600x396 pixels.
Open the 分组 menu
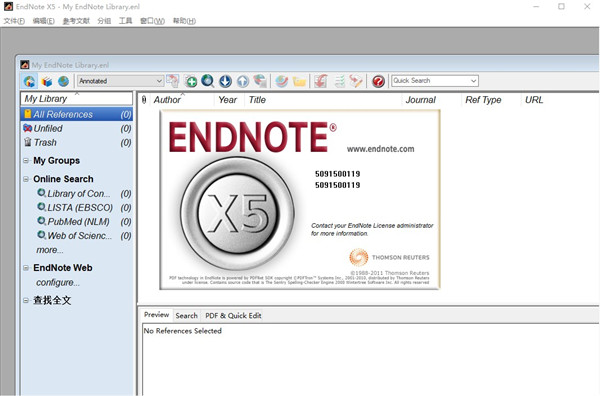[x=104, y=21]
